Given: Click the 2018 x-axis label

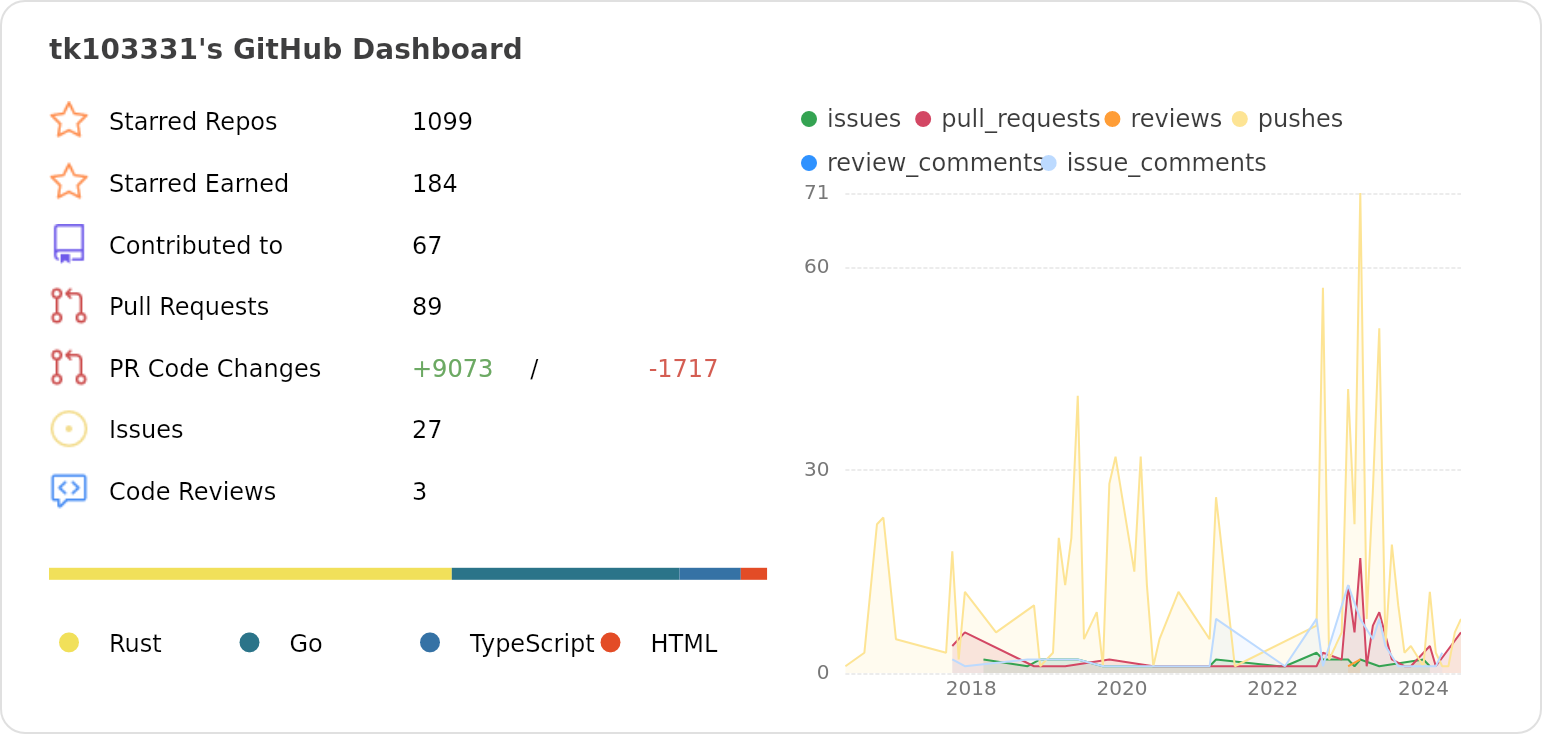Looking at the screenshot, I should (x=971, y=688).
